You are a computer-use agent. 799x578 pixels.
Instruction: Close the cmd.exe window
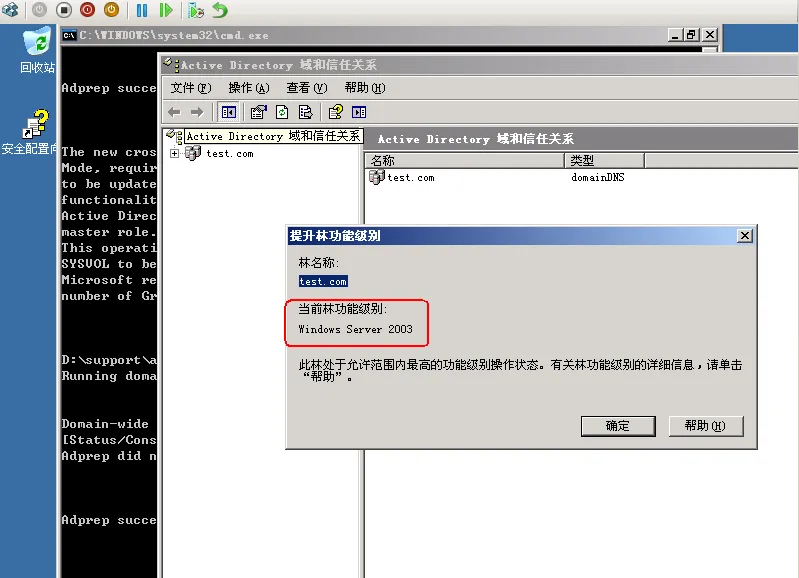click(710, 35)
